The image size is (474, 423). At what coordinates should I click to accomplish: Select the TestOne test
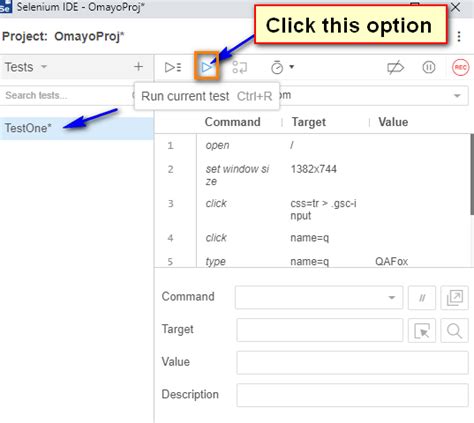pyautogui.click(x=76, y=128)
